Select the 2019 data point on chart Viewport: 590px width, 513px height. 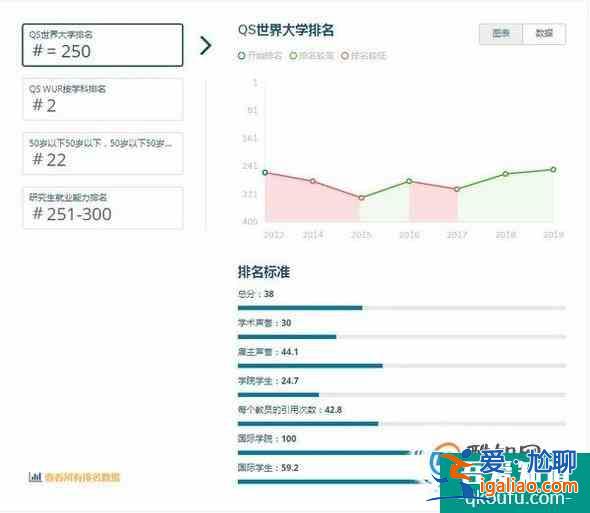click(x=553, y=169)
